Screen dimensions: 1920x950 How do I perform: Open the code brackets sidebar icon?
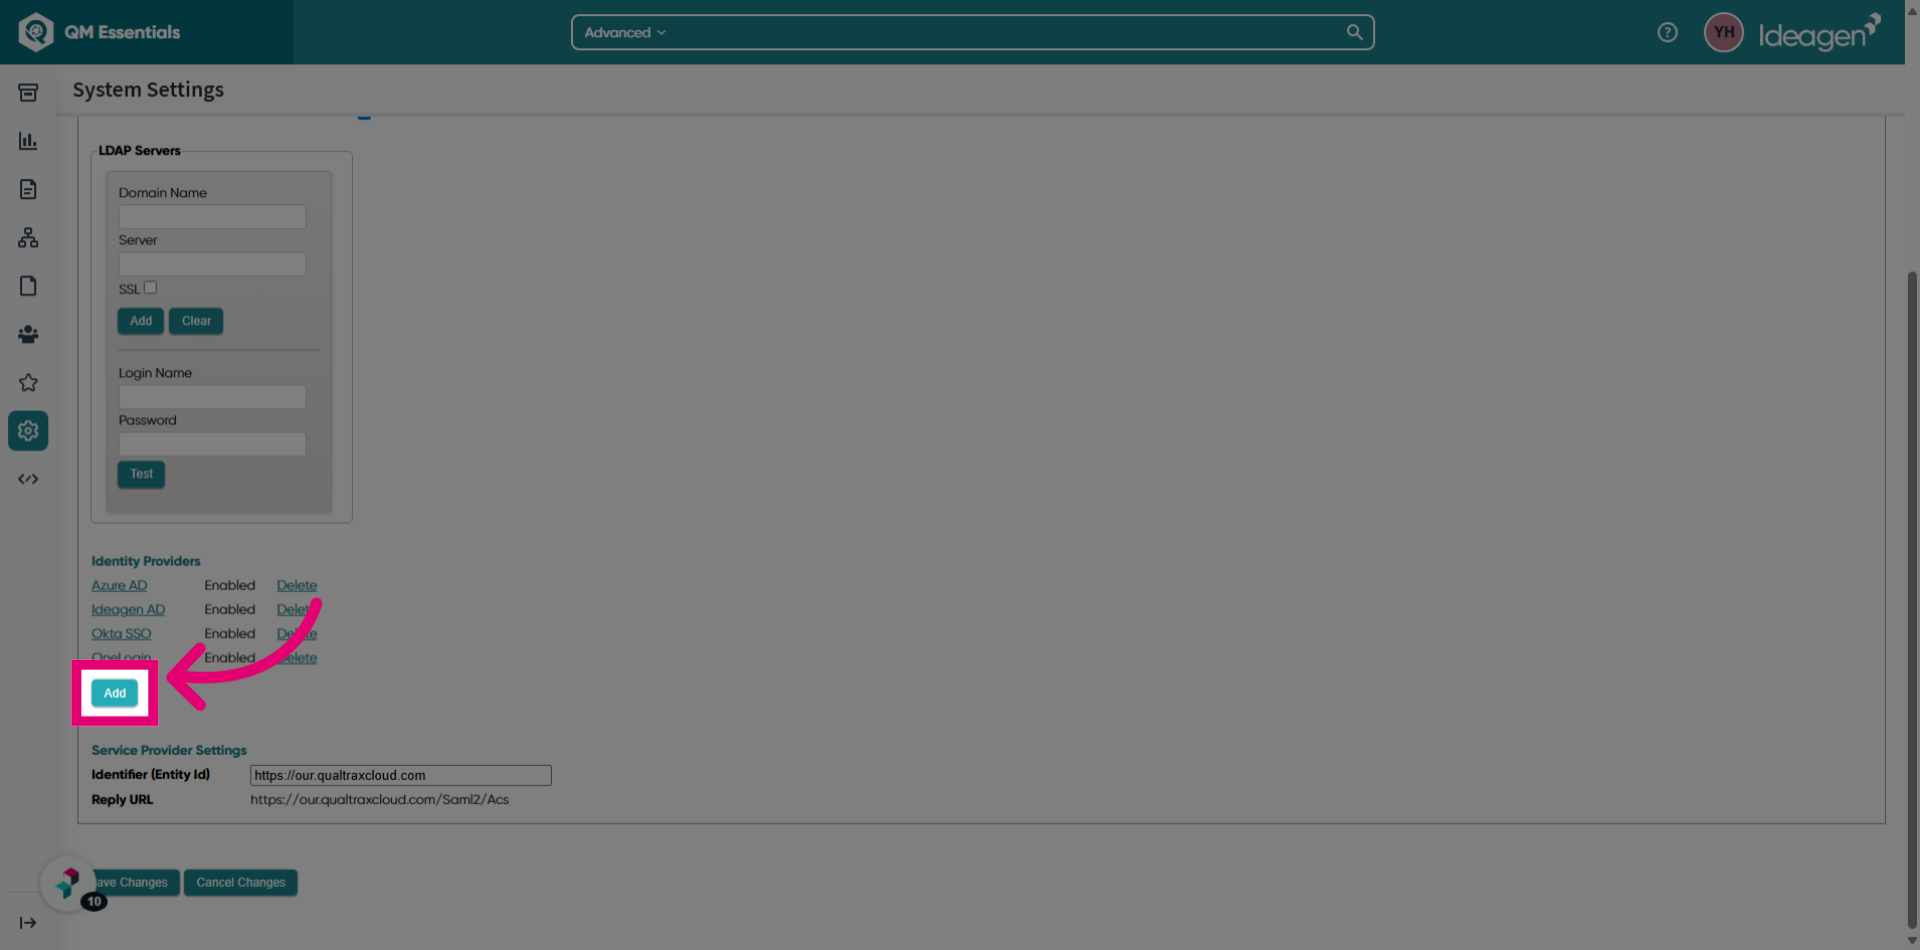click(x=28, y=479)
